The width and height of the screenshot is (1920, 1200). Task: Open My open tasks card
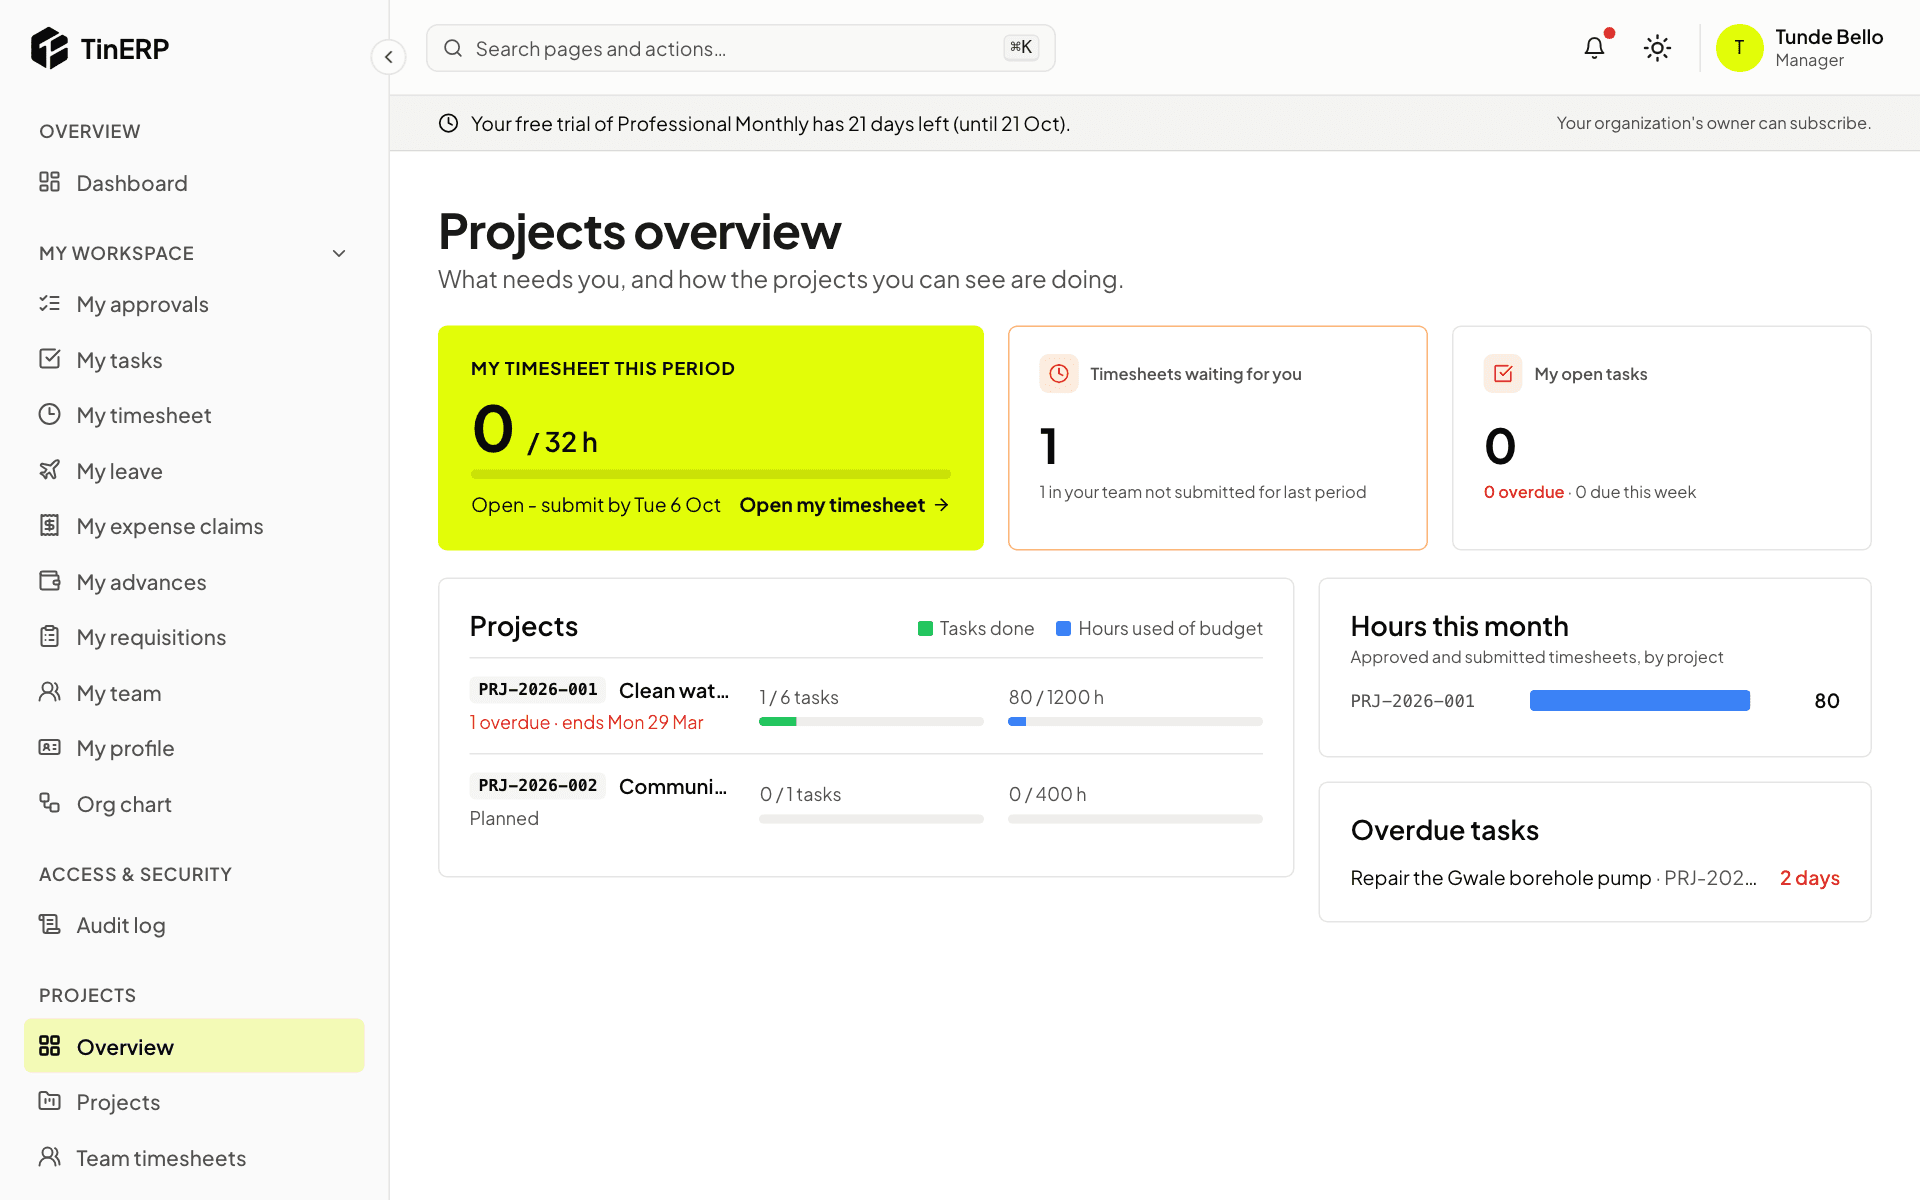1661,438
